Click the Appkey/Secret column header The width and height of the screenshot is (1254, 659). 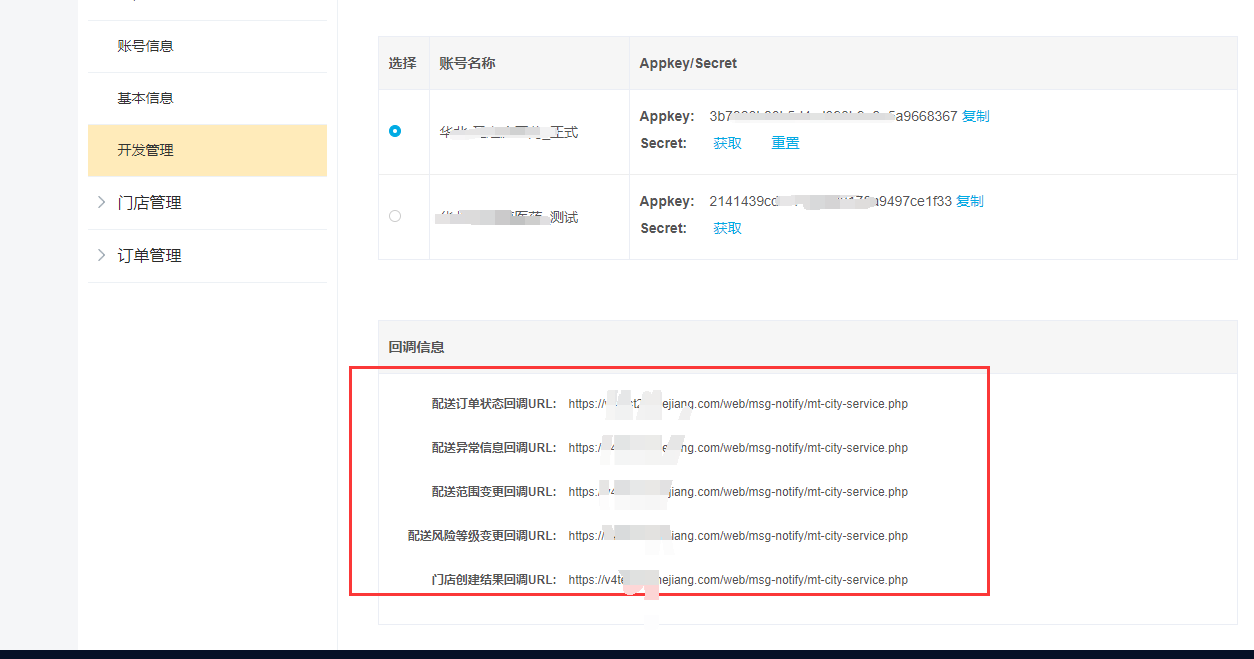688,63
